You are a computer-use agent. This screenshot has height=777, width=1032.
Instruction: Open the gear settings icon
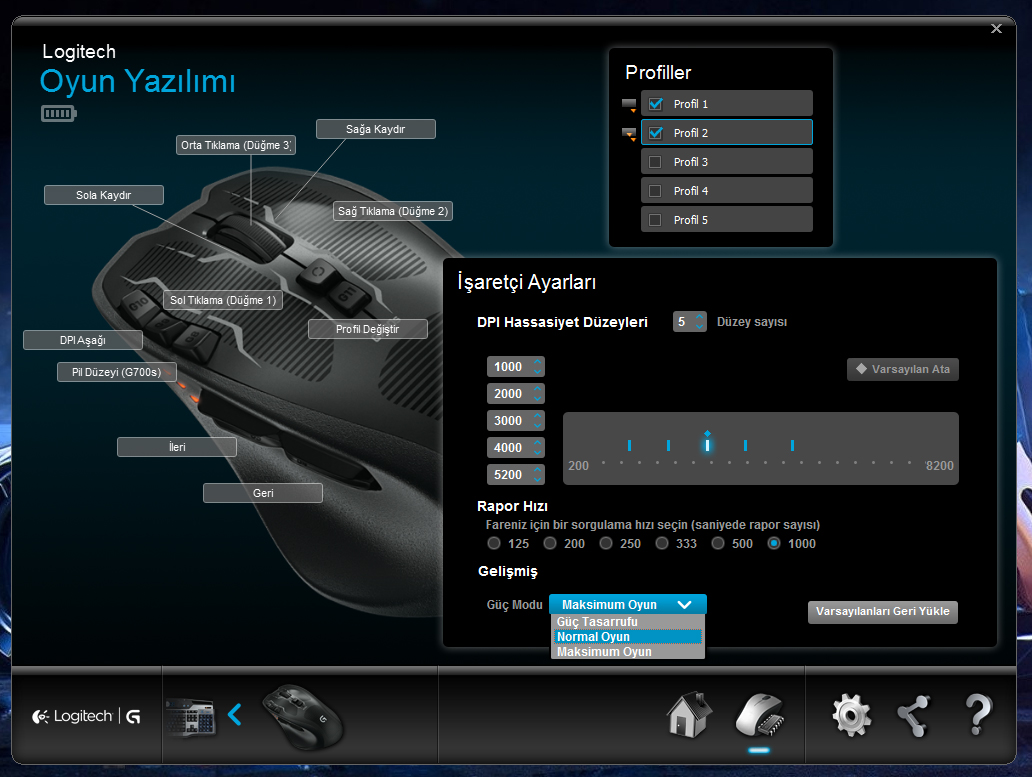coord(851,715)
